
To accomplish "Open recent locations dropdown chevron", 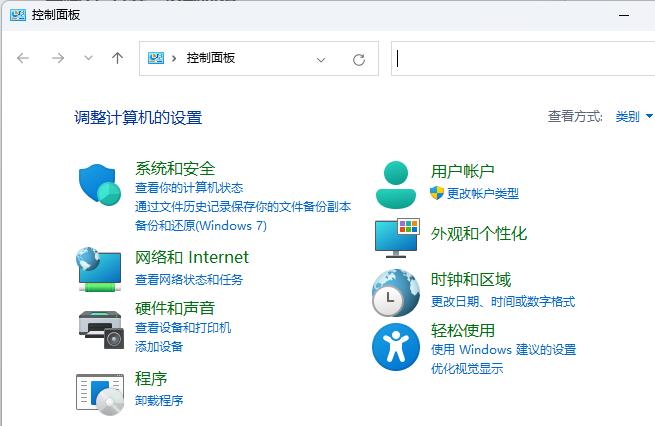I will pyautogui.click(x=88, y=58).
